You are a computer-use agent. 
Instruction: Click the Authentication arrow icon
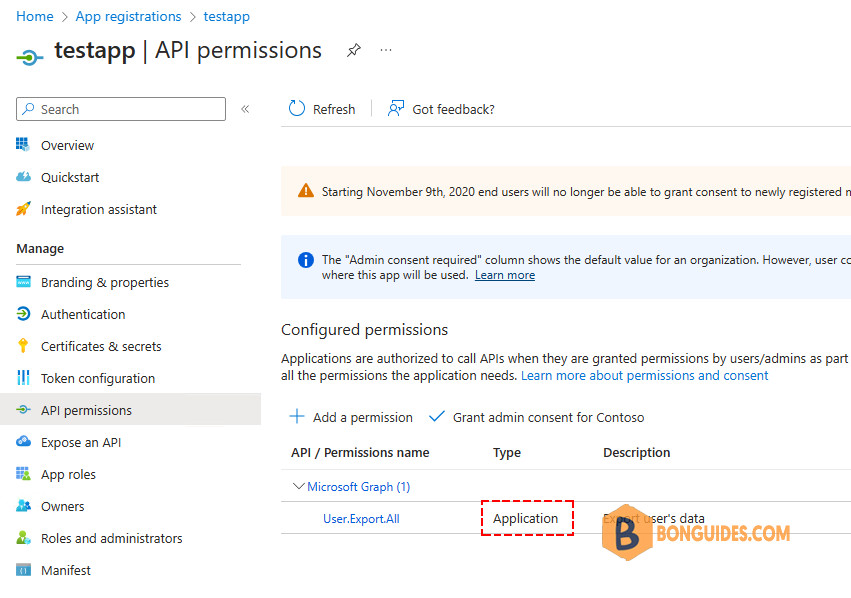(x=23, y=314)
